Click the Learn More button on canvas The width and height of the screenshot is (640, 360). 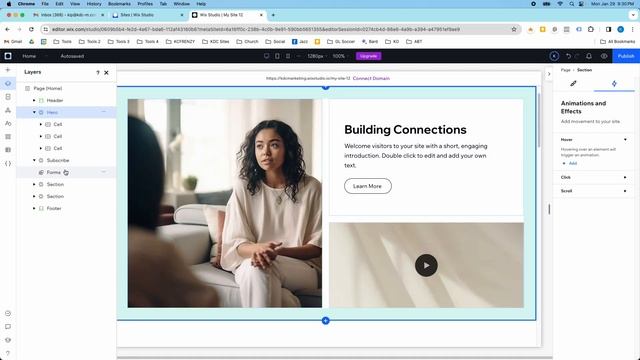[367, 186]
